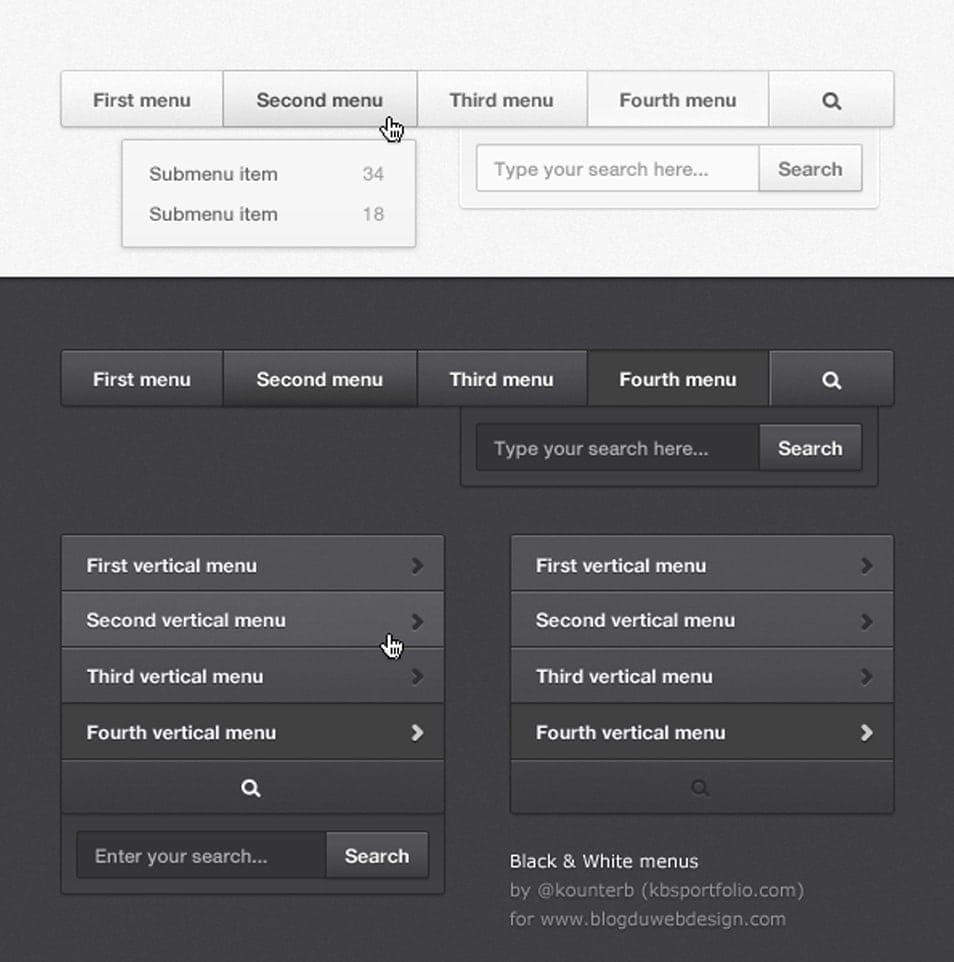
Task: Click the search icon in the white top menu
Action: coord(831,100)
